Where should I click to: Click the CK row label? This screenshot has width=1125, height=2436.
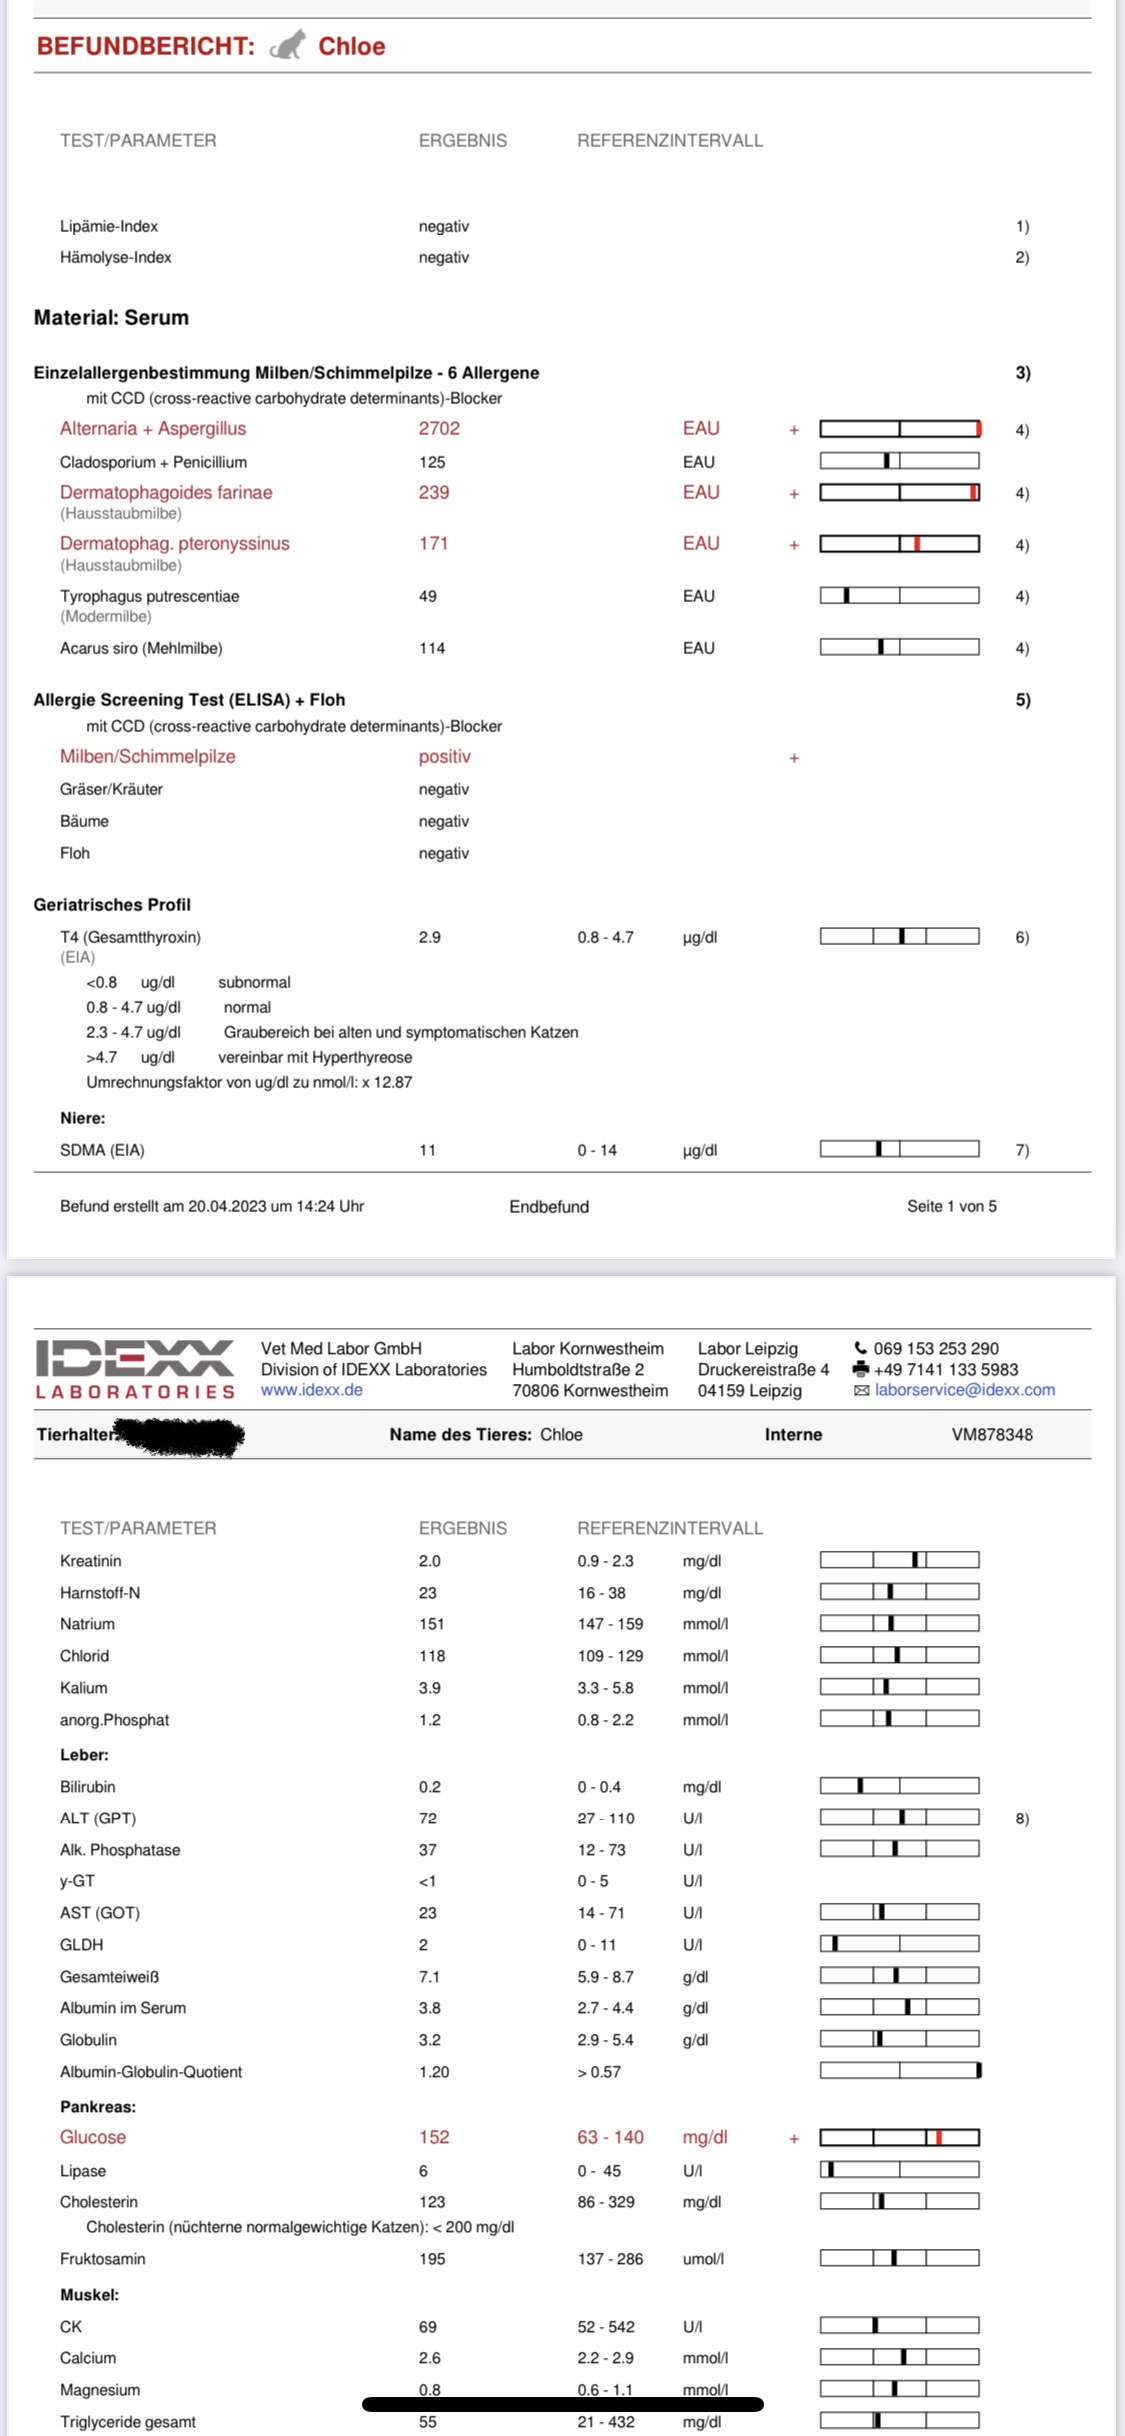point(71,2327)
